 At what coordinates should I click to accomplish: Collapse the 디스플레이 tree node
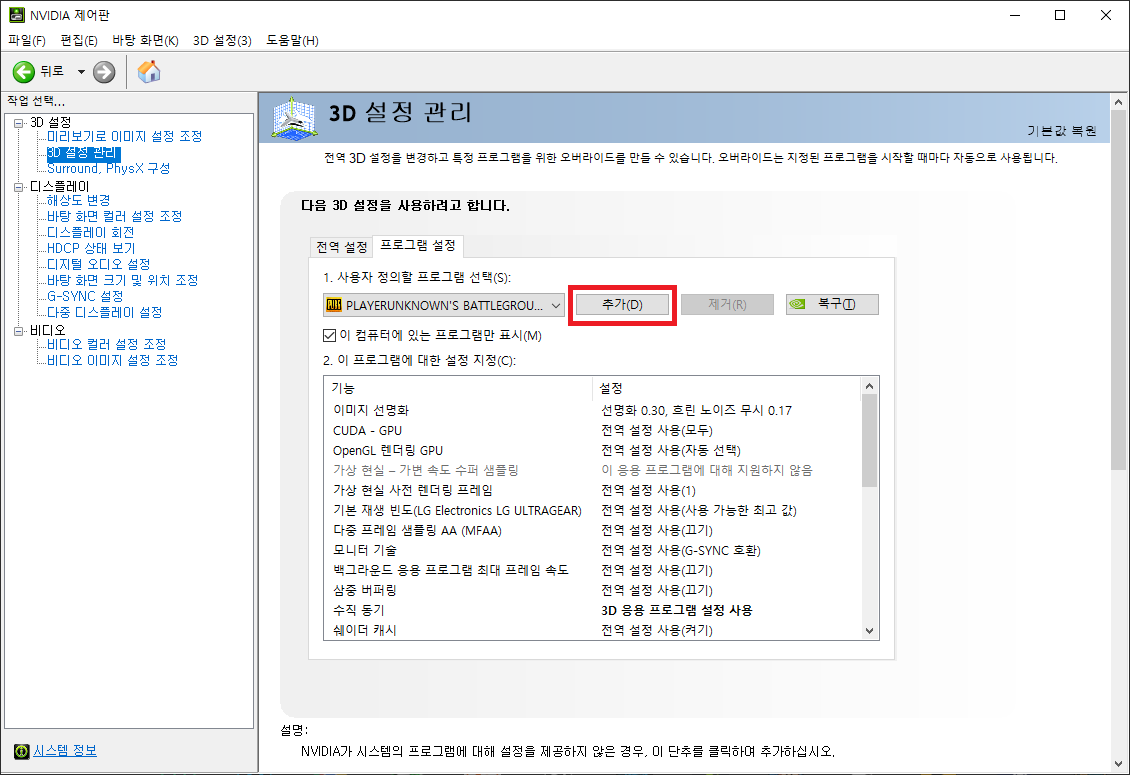pos(19,187)
